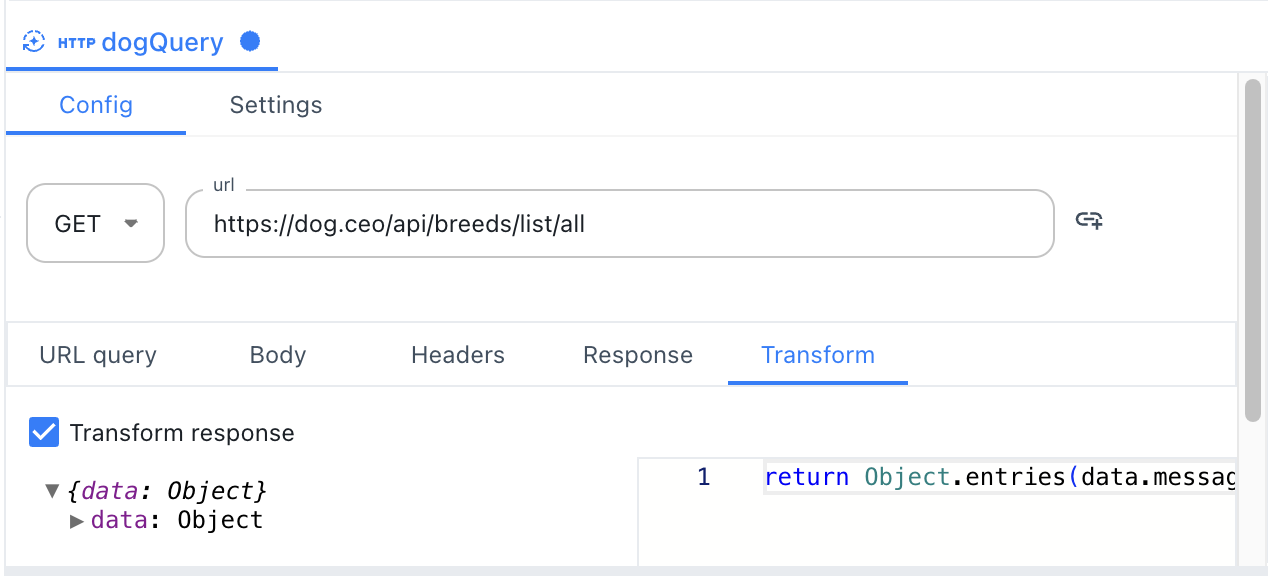This screenshot has width=1268, height=576.
Task: Click the purple data key in tree
Action: click(x=112, y=521)
